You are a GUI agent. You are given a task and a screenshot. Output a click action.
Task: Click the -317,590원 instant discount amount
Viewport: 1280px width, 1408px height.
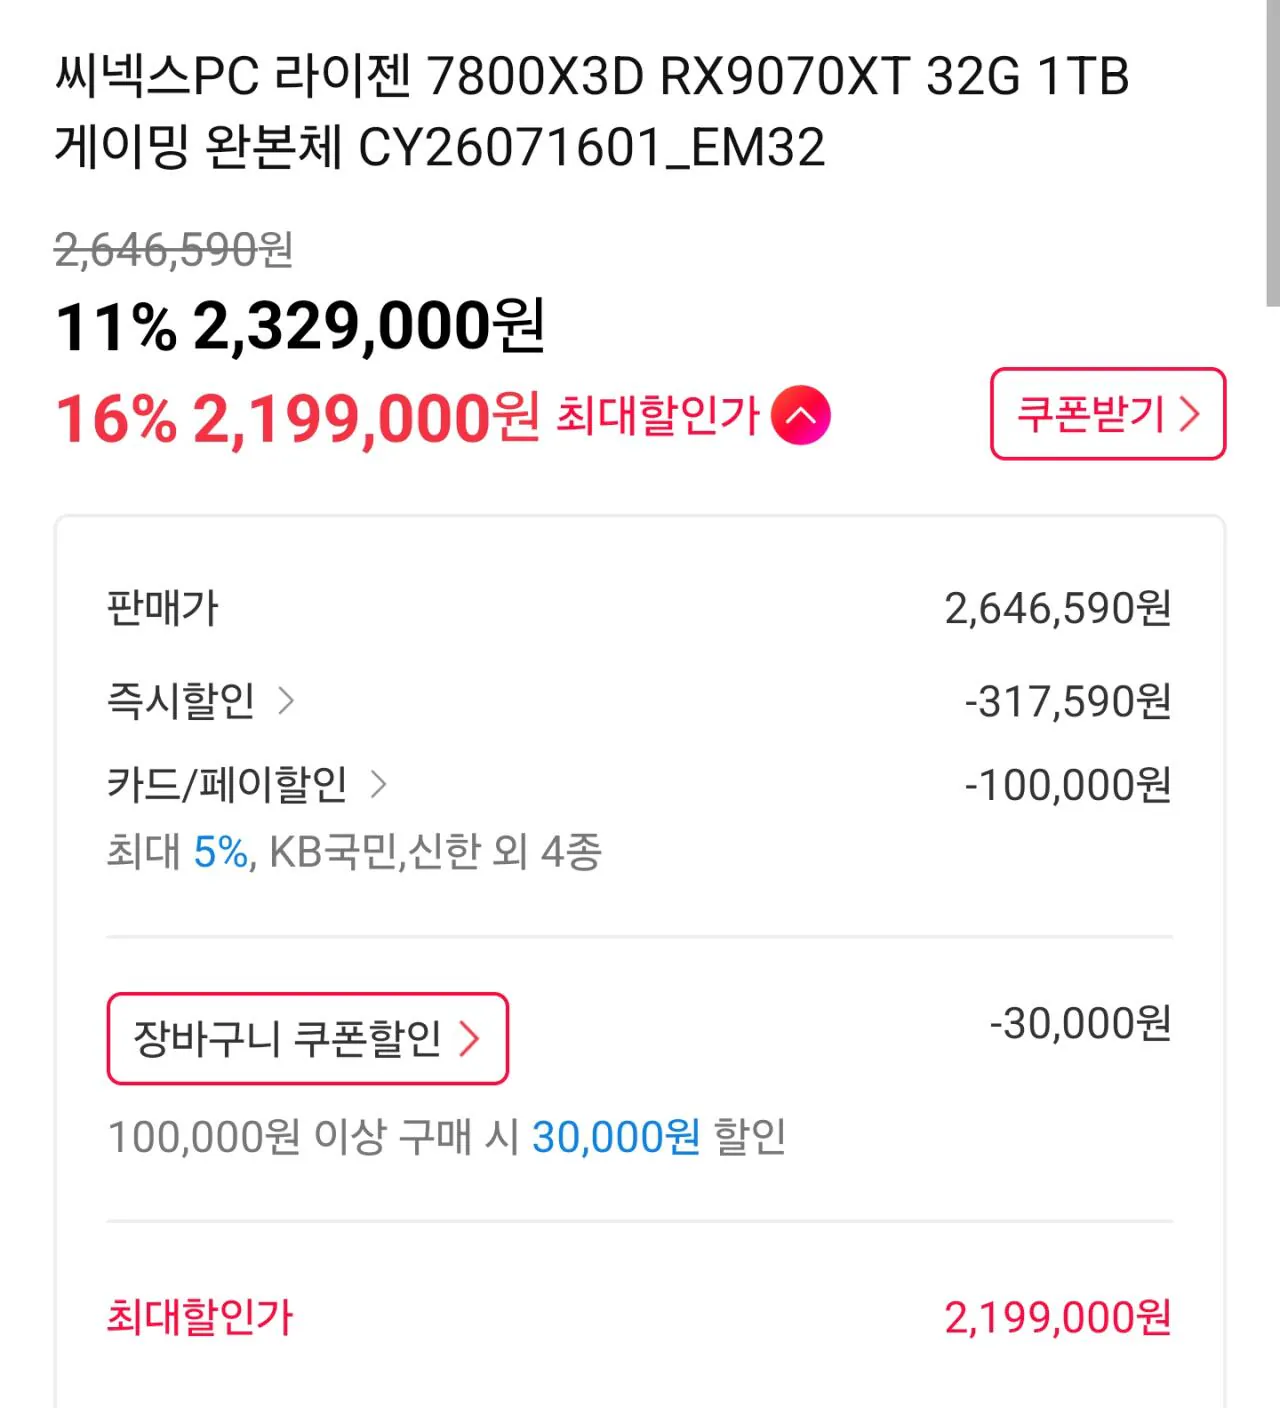click(1068, 701)
